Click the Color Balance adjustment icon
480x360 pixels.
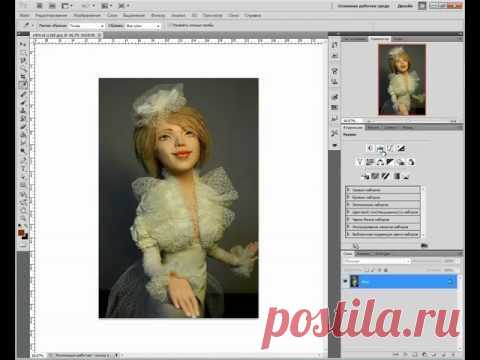pyautogui.click(x=380, y=162)
